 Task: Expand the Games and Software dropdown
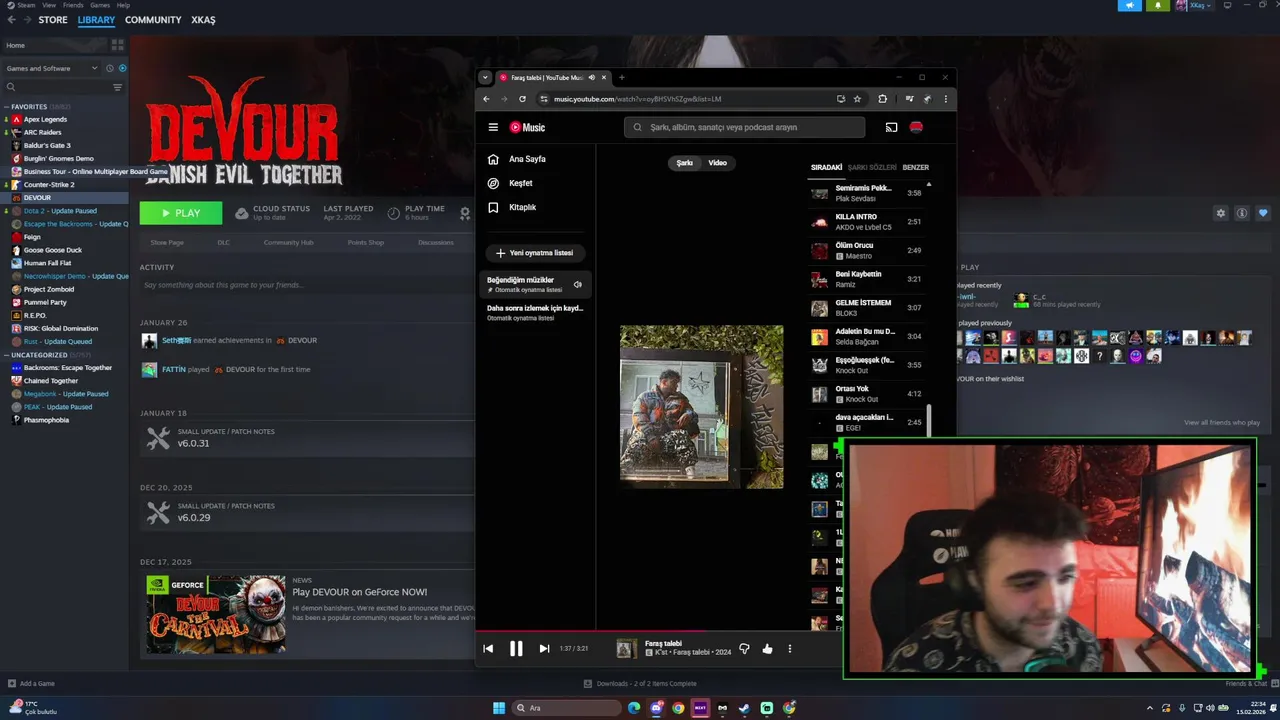[x=52, y=68]
